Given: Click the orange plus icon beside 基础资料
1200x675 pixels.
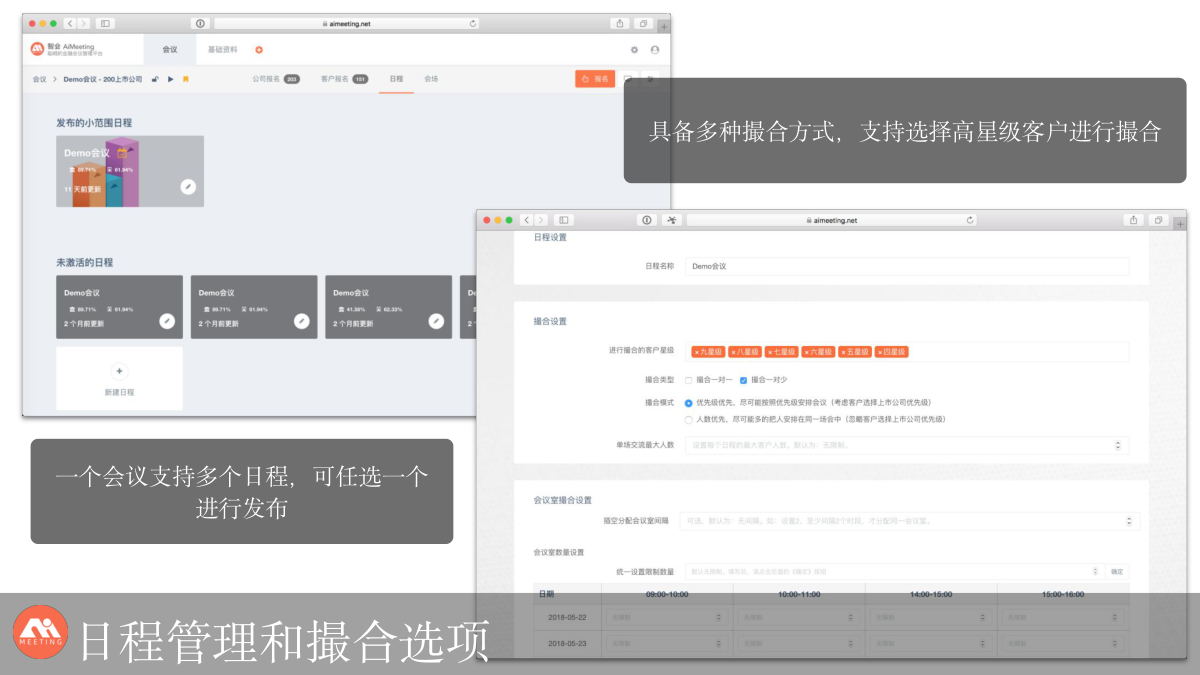Looking at the screenshot, I should 259,49.
